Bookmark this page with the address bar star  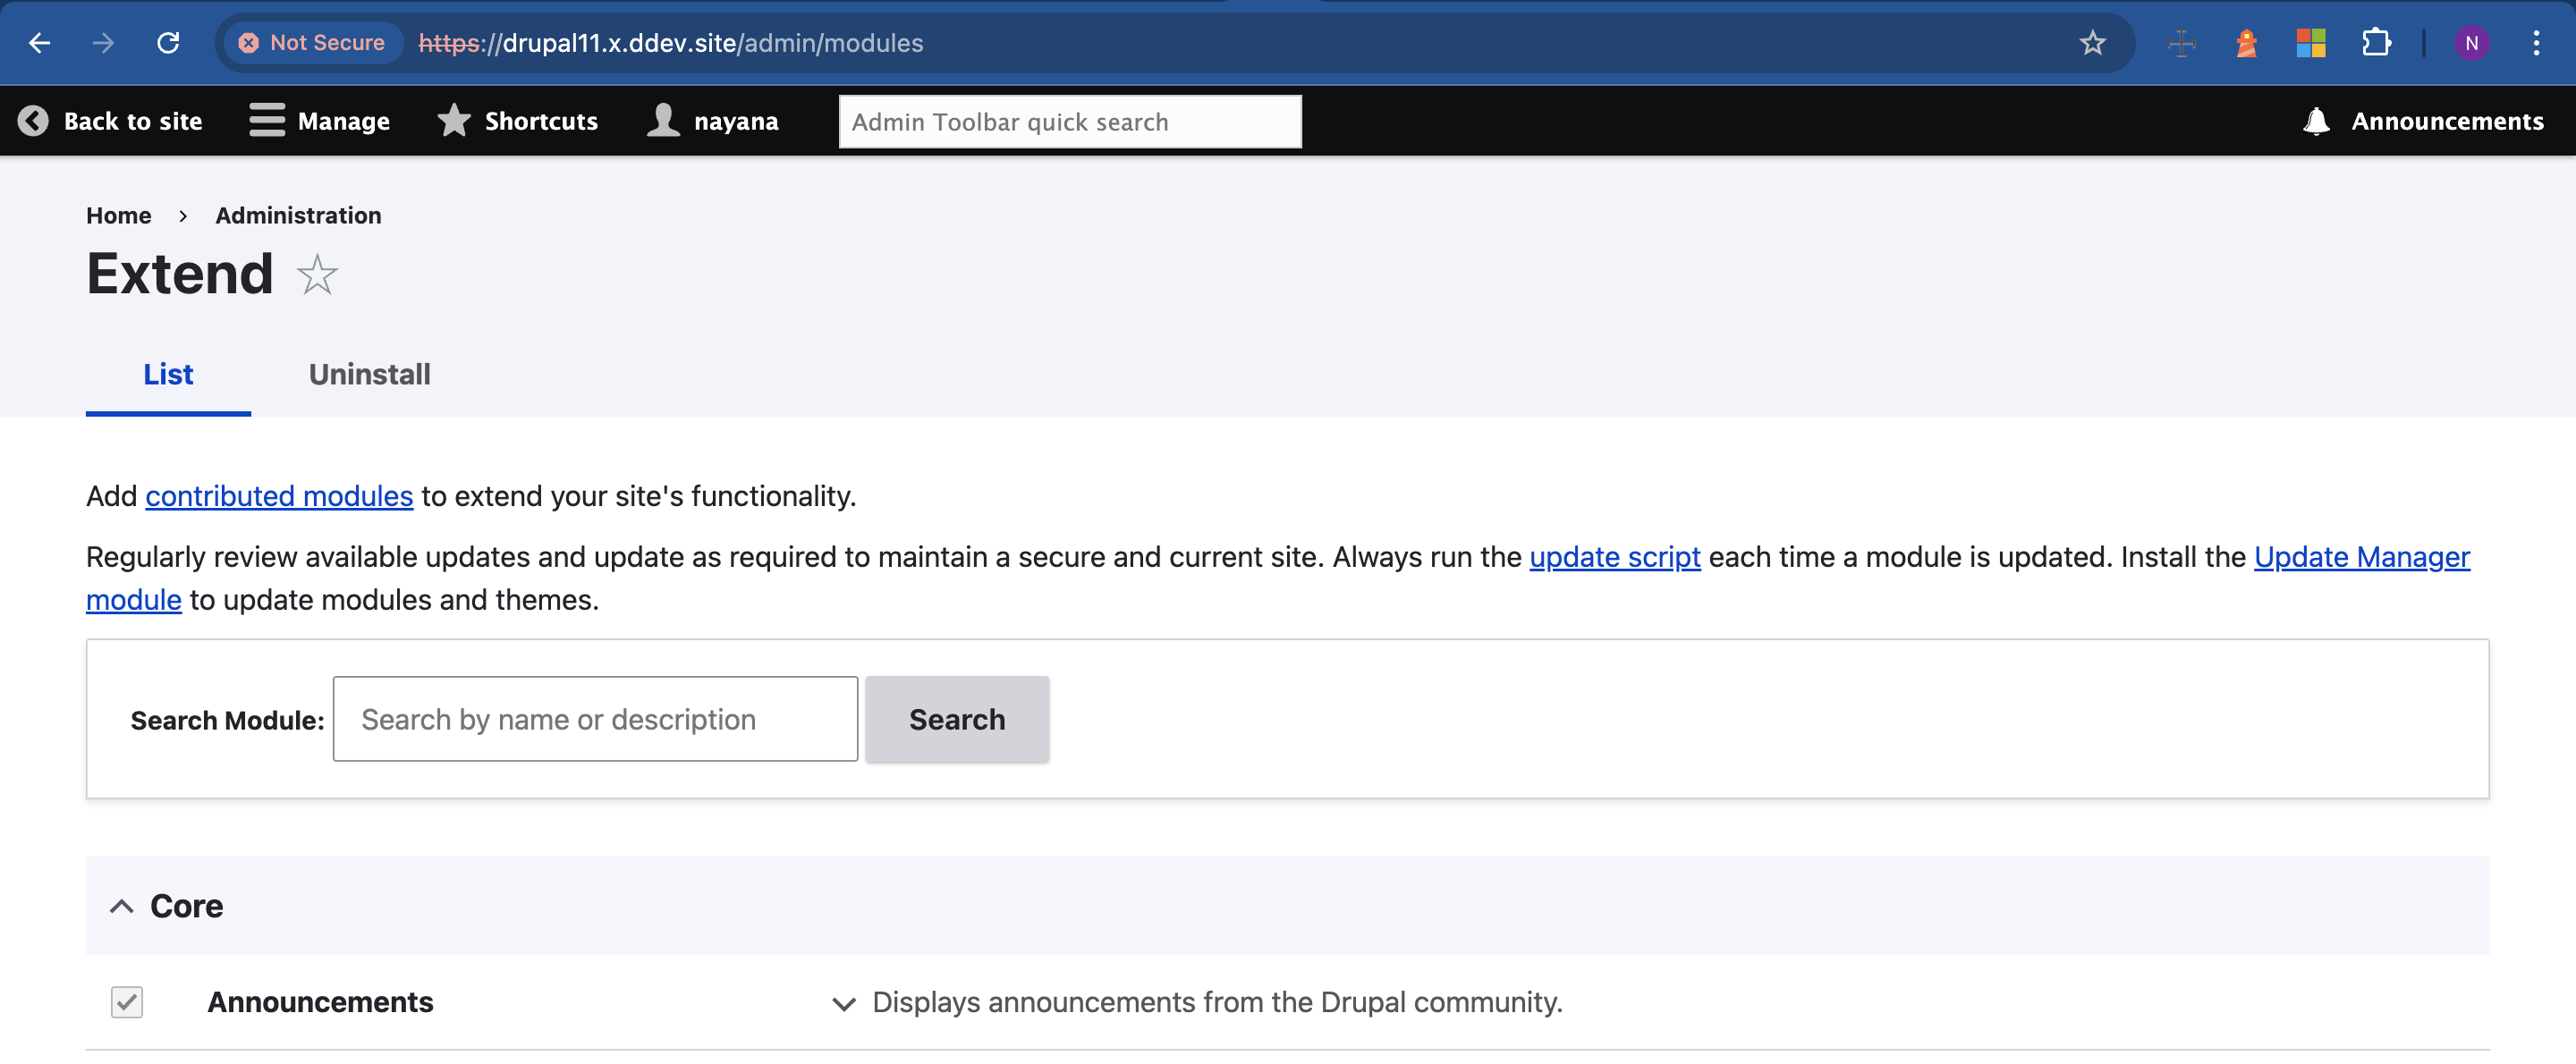(2093, 43)
